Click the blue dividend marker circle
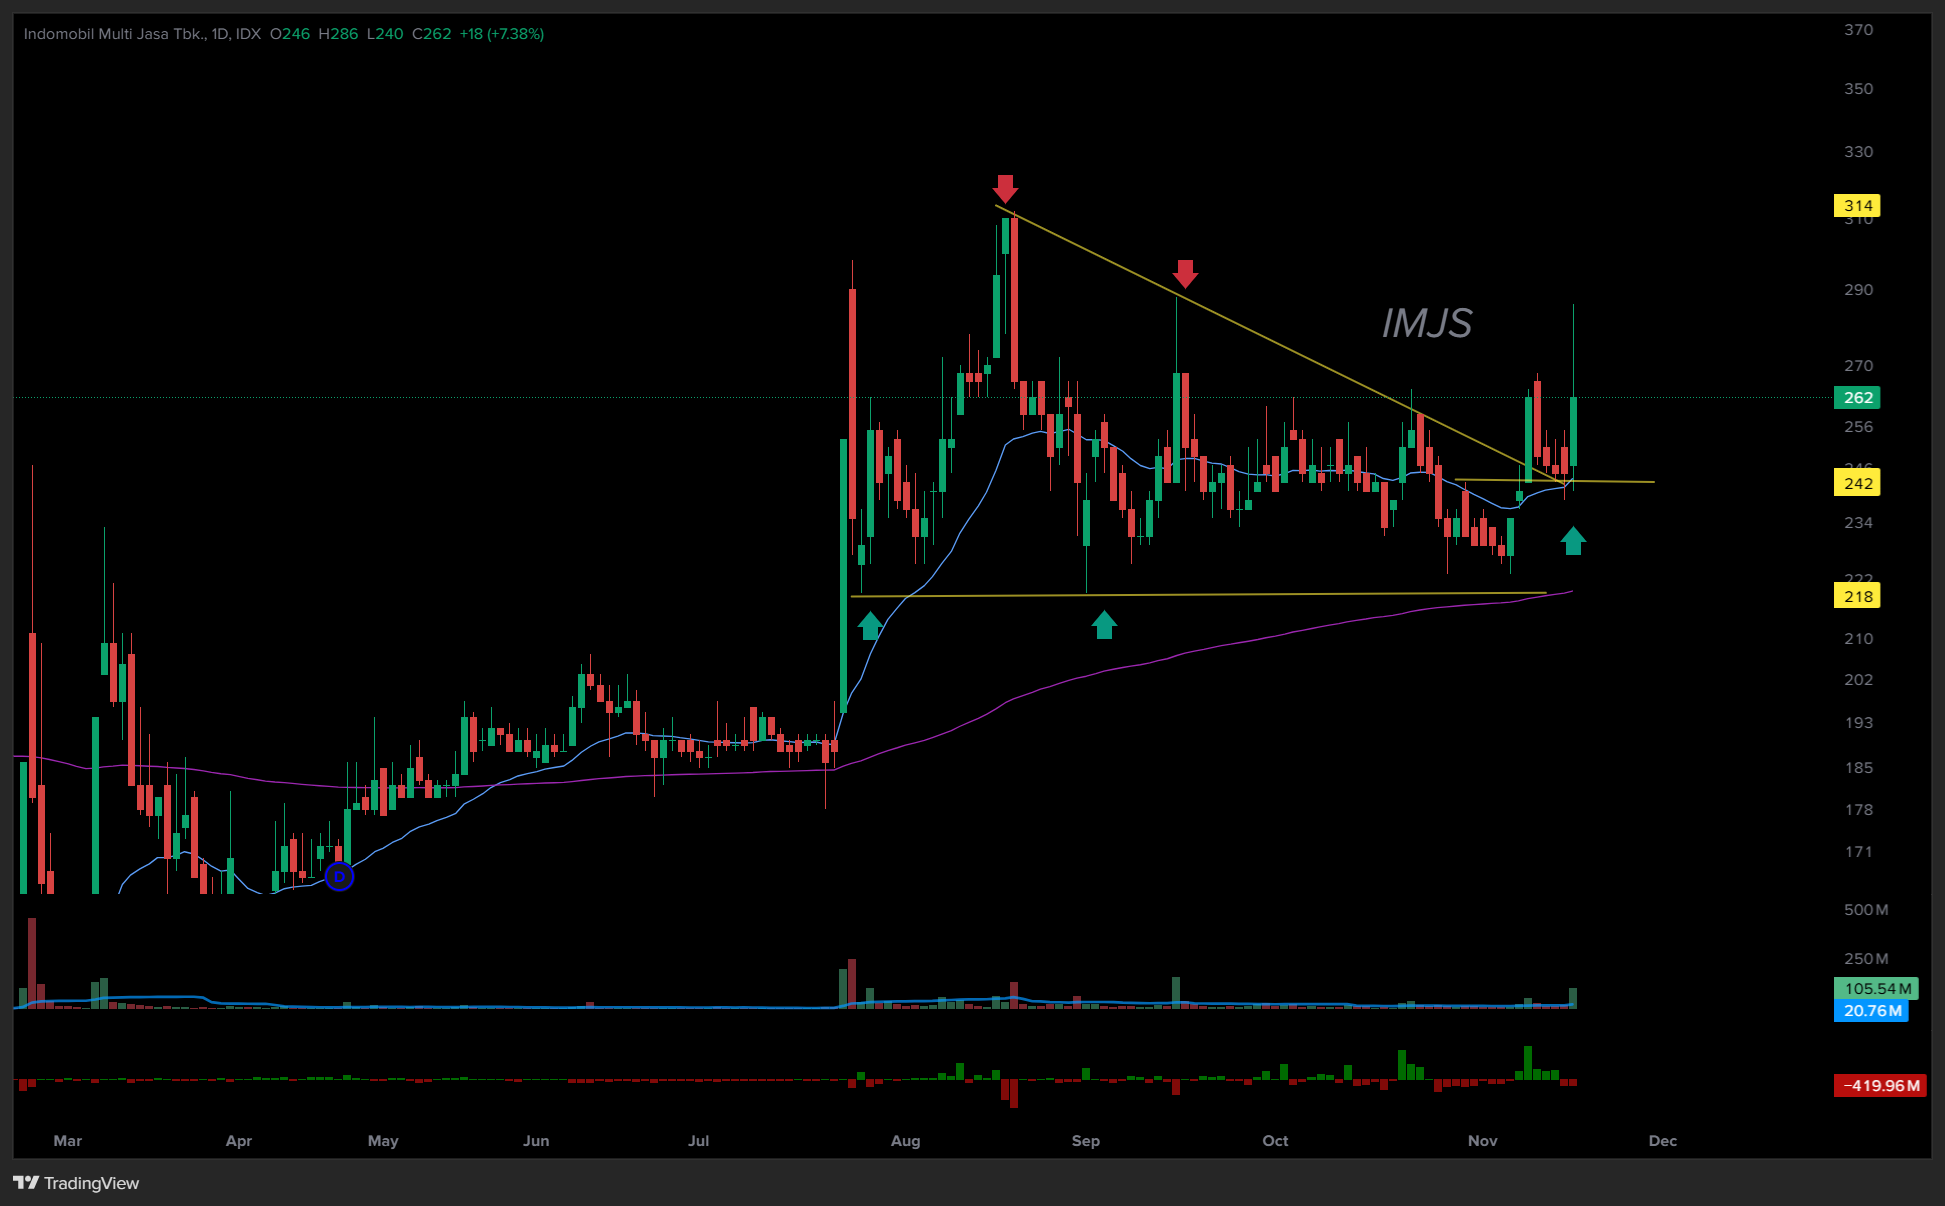This screenshot has width=1945, height=1206. [x=340, y=877]
